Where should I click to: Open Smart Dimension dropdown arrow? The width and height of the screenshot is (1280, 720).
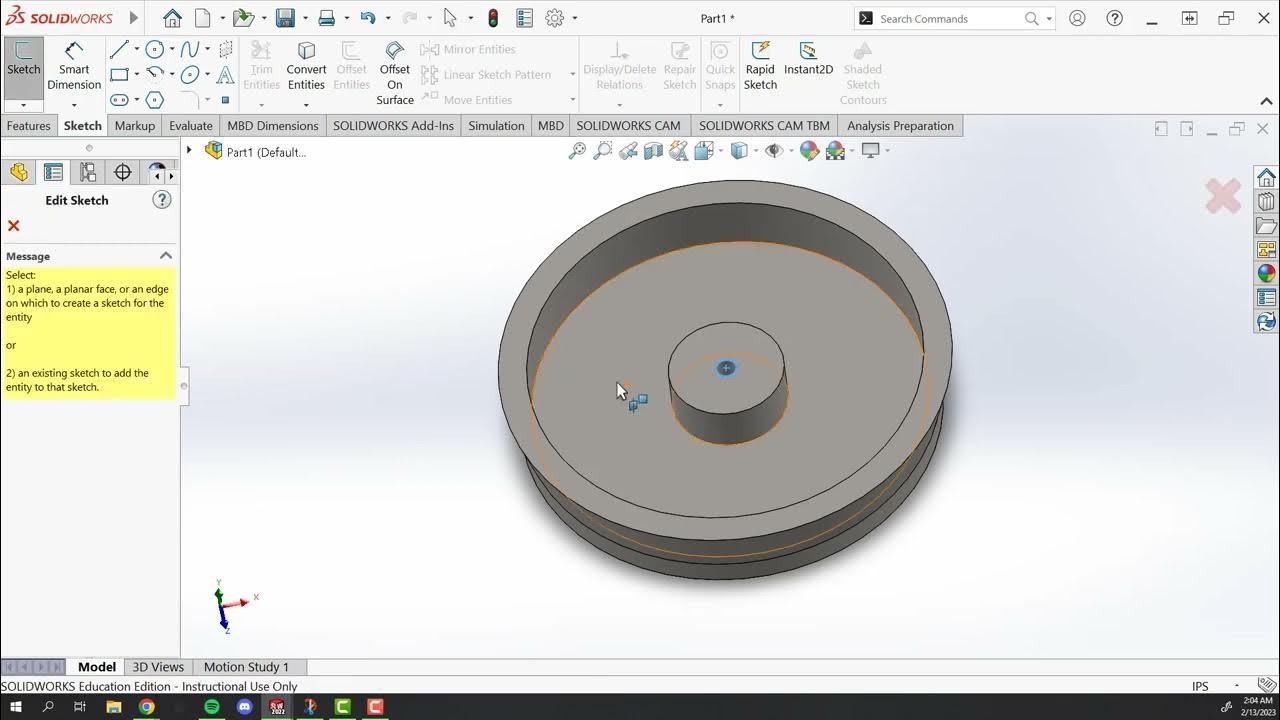[74, 105]
